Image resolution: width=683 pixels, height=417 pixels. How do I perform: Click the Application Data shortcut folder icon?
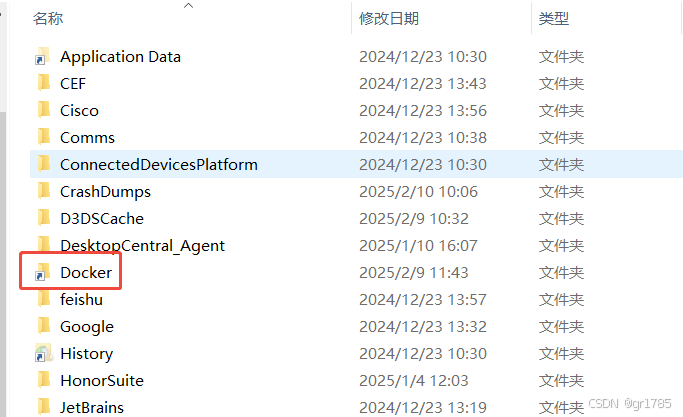[43, 56]
